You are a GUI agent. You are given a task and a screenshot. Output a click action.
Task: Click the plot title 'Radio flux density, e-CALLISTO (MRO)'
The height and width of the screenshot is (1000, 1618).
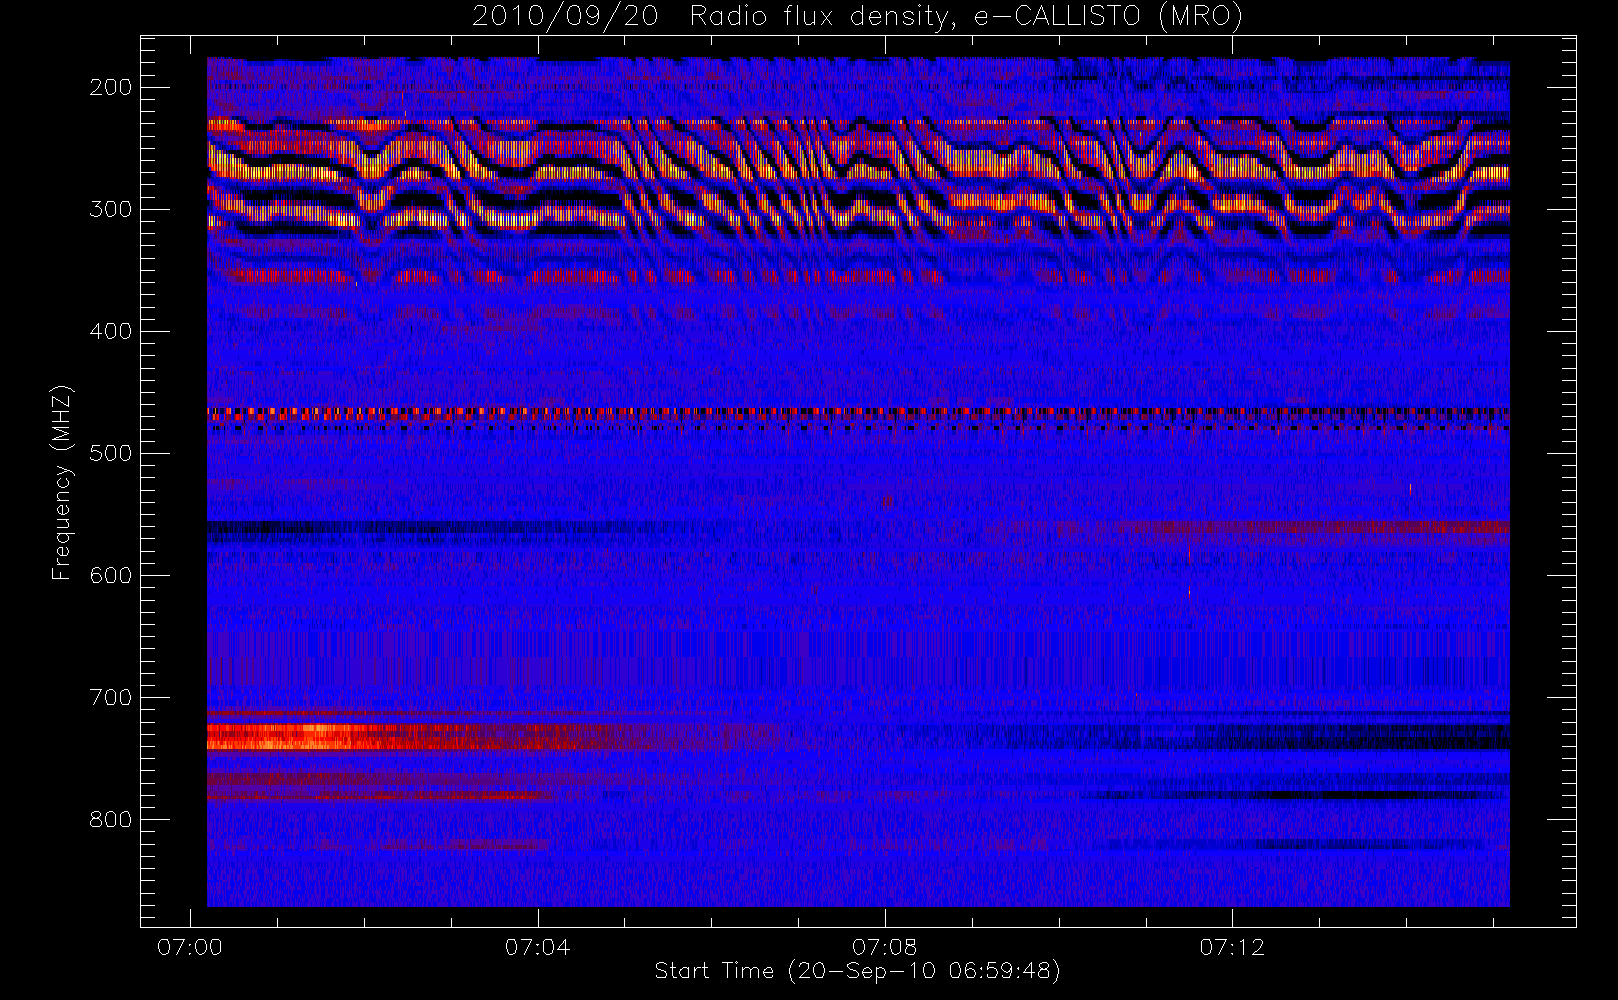pos(966,17)
